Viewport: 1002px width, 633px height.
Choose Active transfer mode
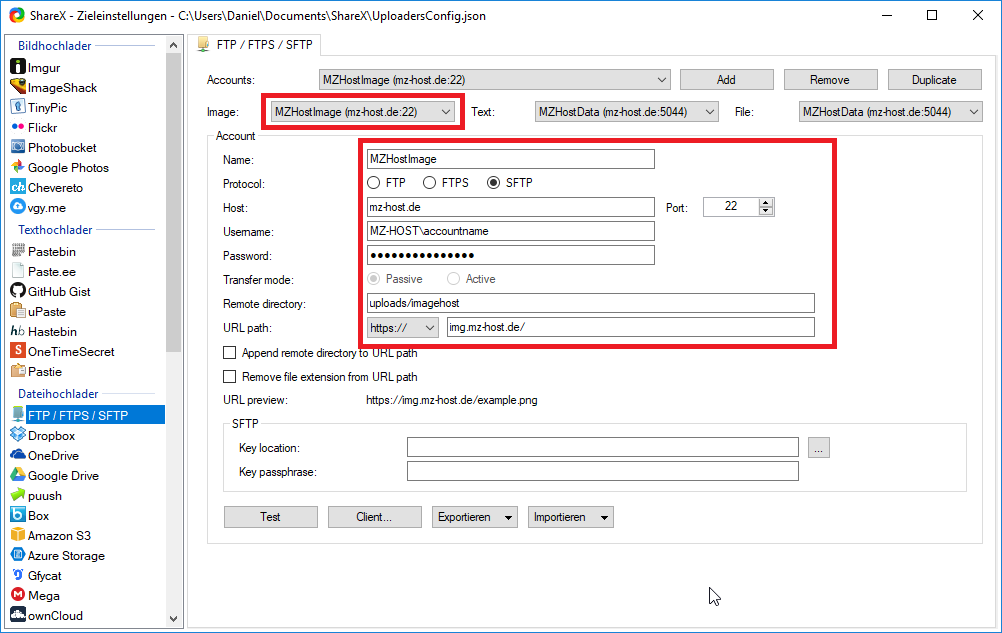point(453,278)
